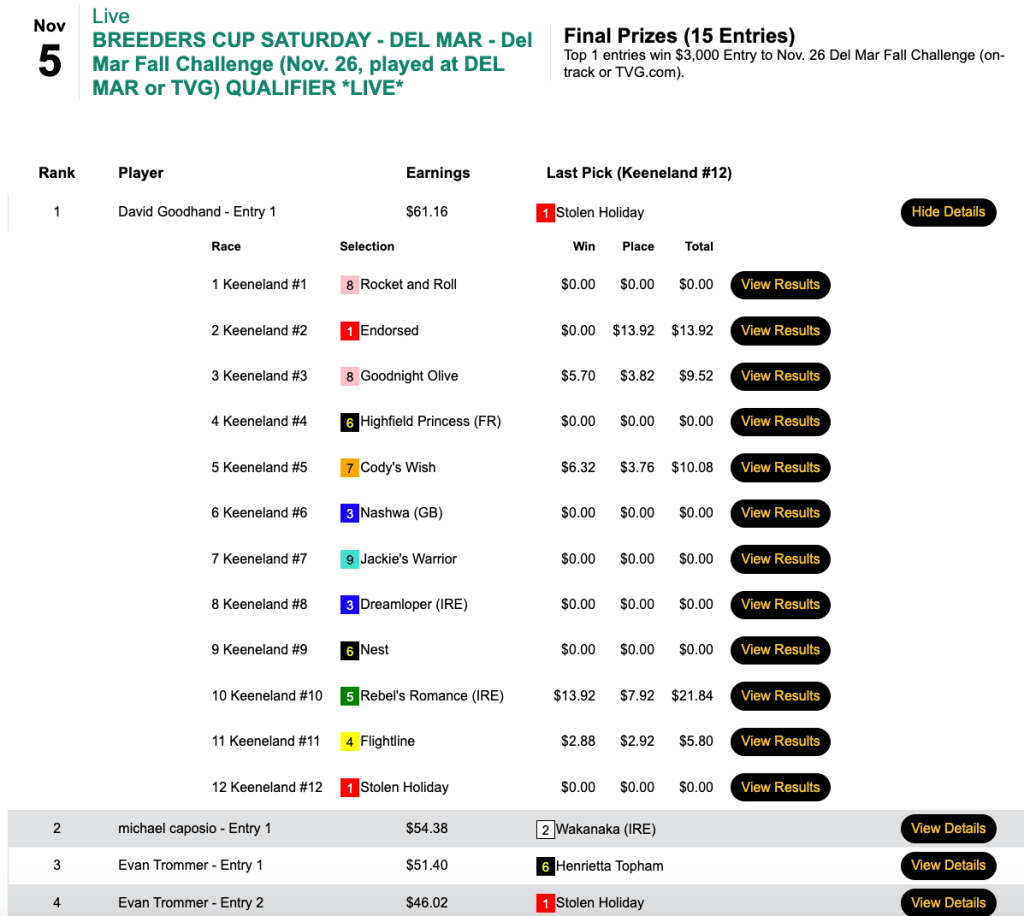Click orange number 7 badge beside Cody's Wish
Image resolution: width=1024 pixels, height=916 pixels.
(349, 468)
